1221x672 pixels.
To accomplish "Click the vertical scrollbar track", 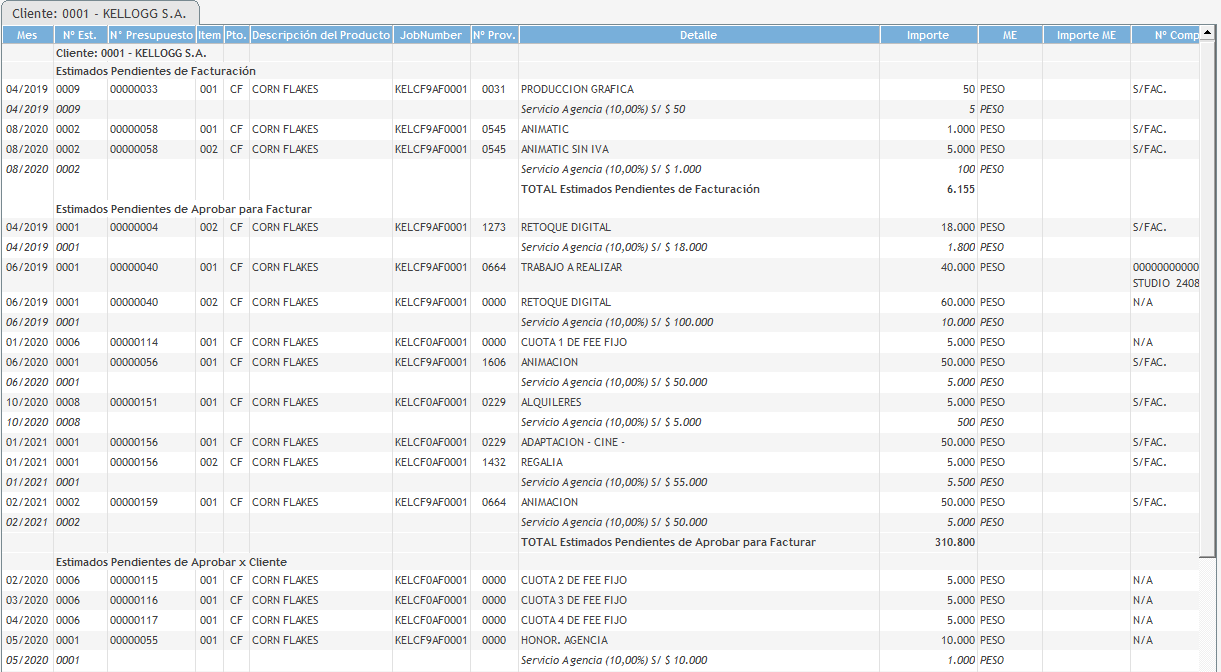I will (1209, 610).
